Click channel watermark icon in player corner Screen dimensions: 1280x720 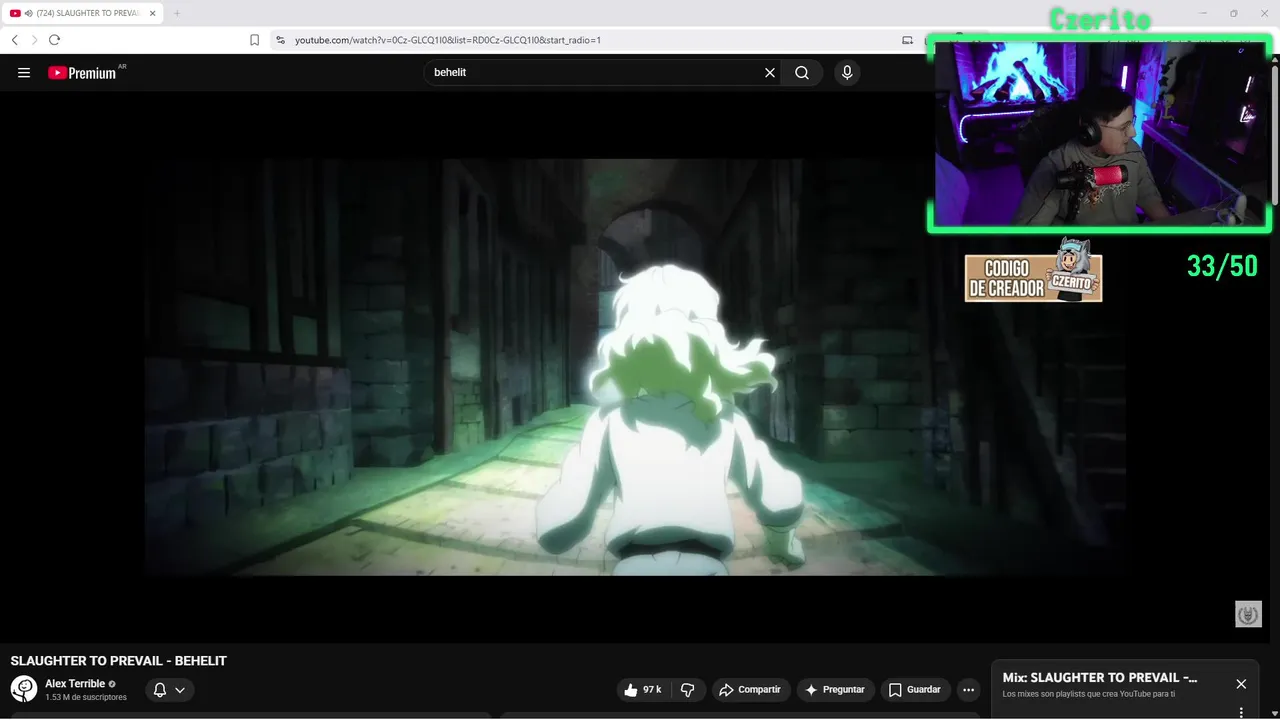1248,614
